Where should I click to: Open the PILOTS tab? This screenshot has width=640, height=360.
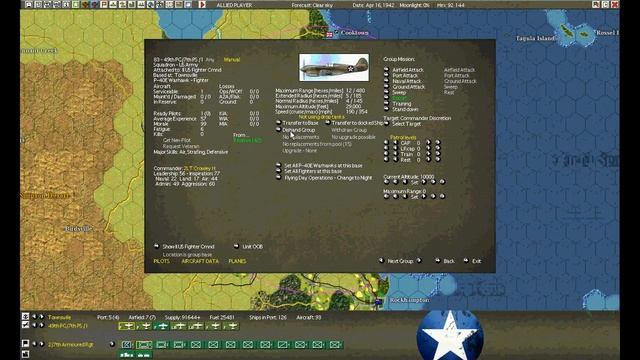pos(161,261)
